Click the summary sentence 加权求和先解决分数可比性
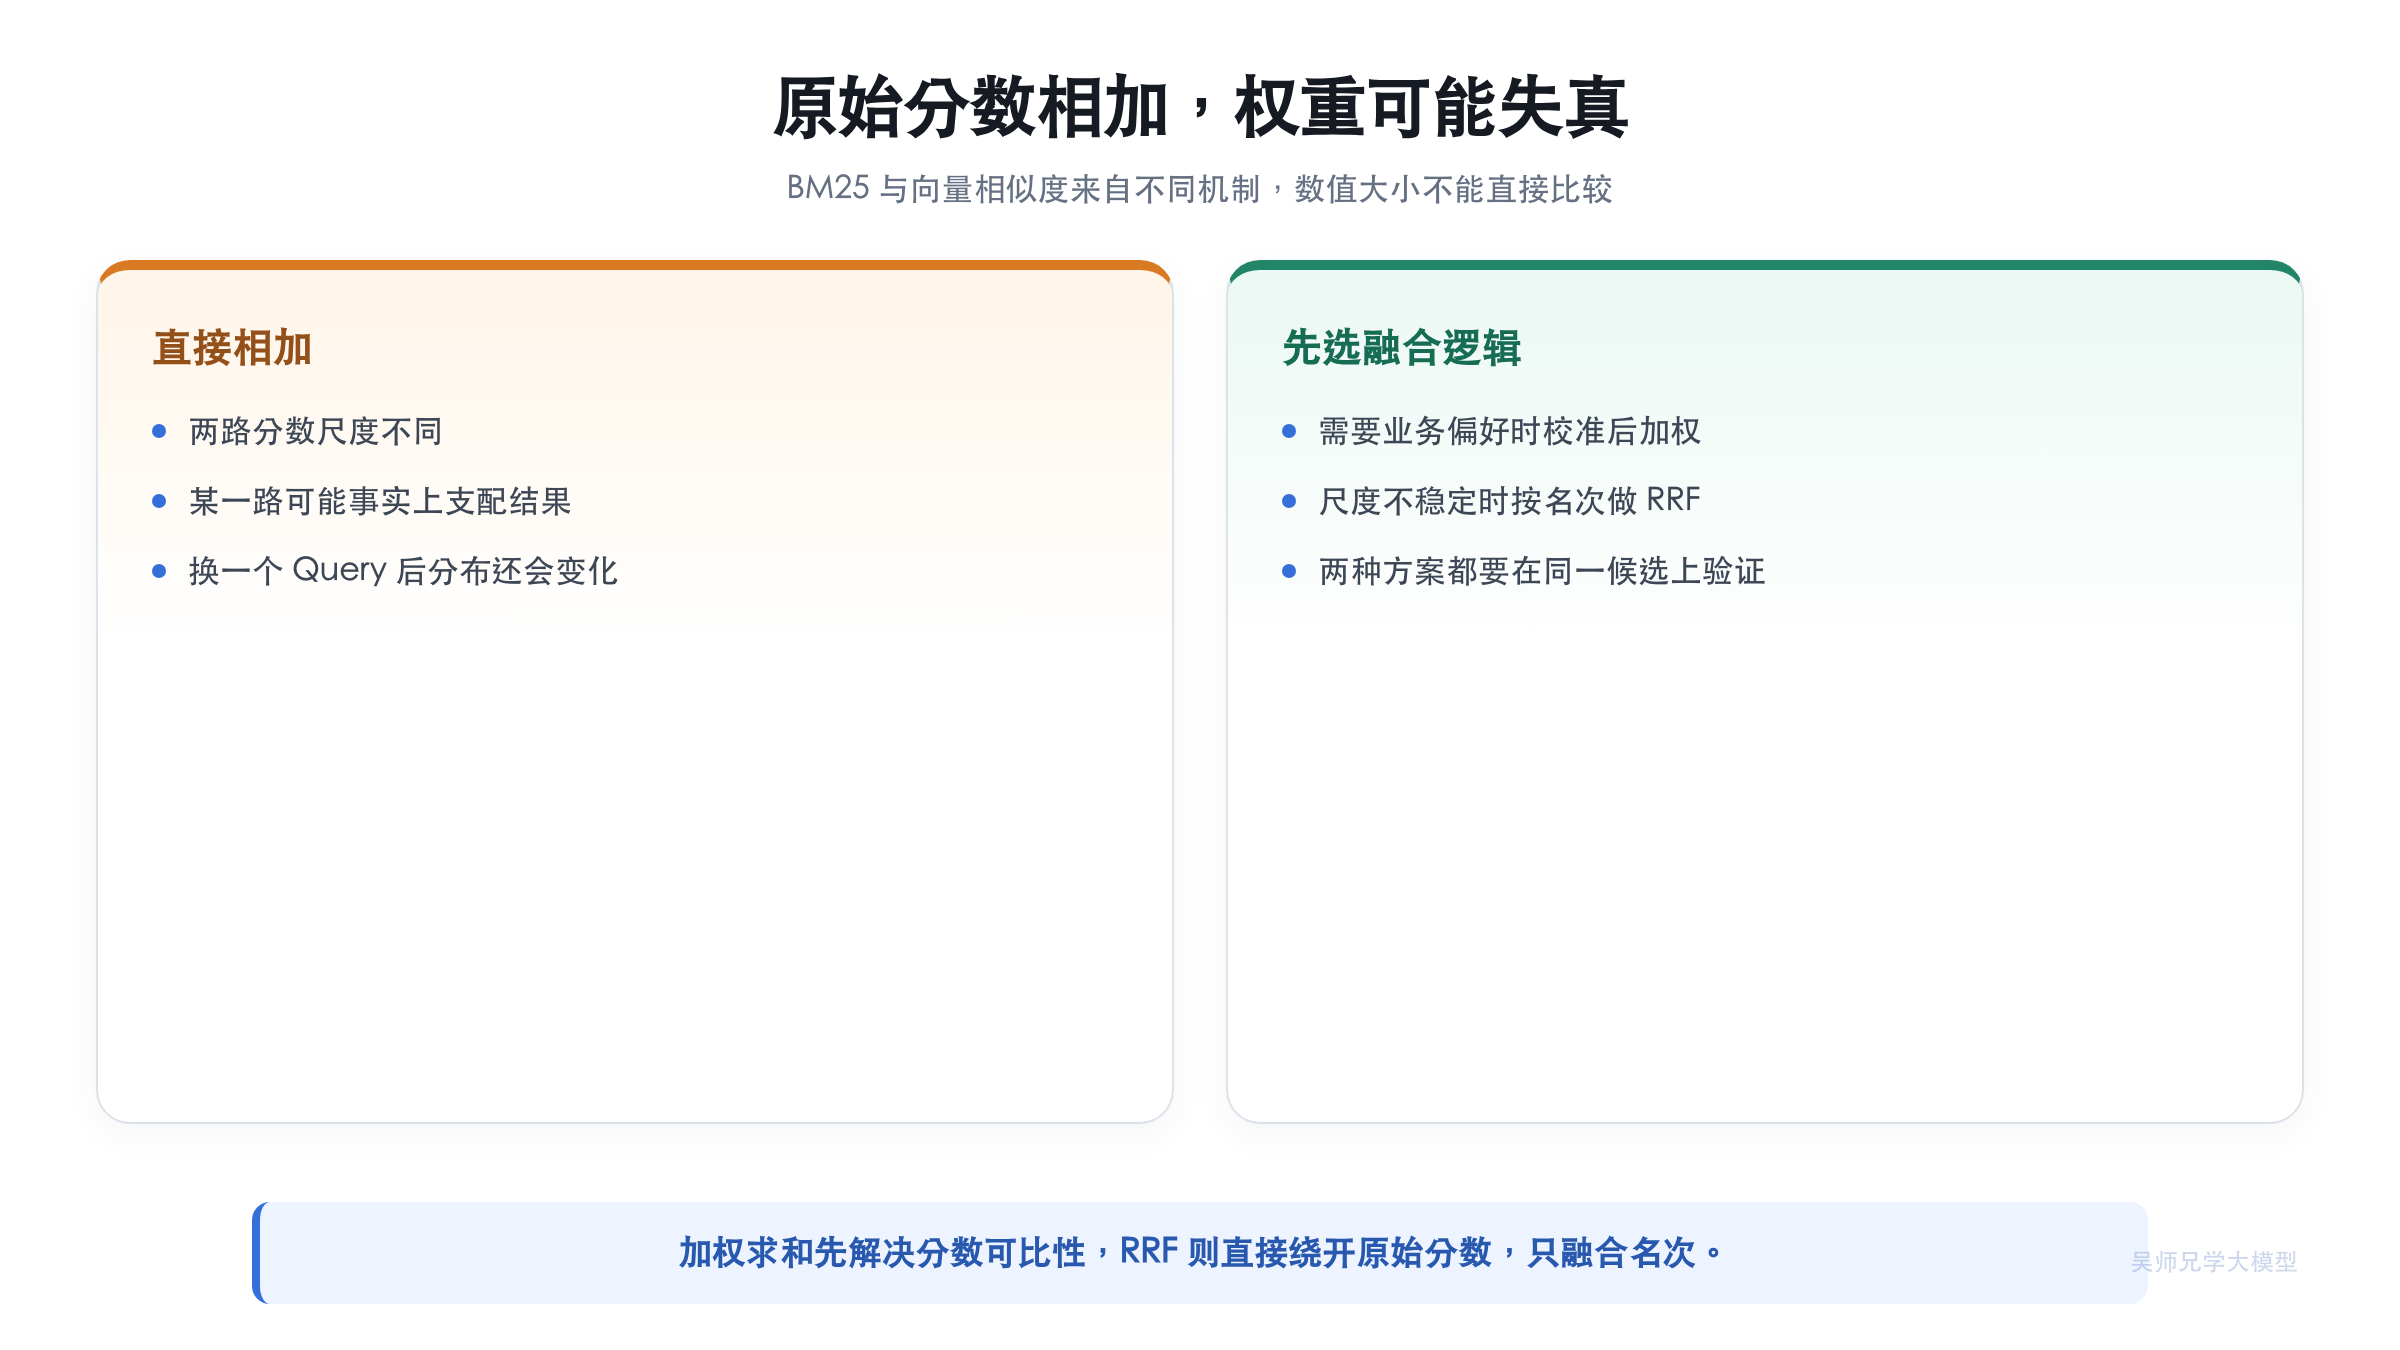Image resolution: width=2400 pixels, height=1350 pixels. coord(1200,1252)
